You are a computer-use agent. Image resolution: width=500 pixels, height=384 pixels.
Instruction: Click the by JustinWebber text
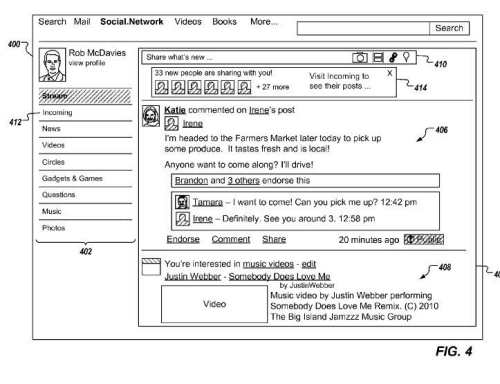tap(307, 285)
